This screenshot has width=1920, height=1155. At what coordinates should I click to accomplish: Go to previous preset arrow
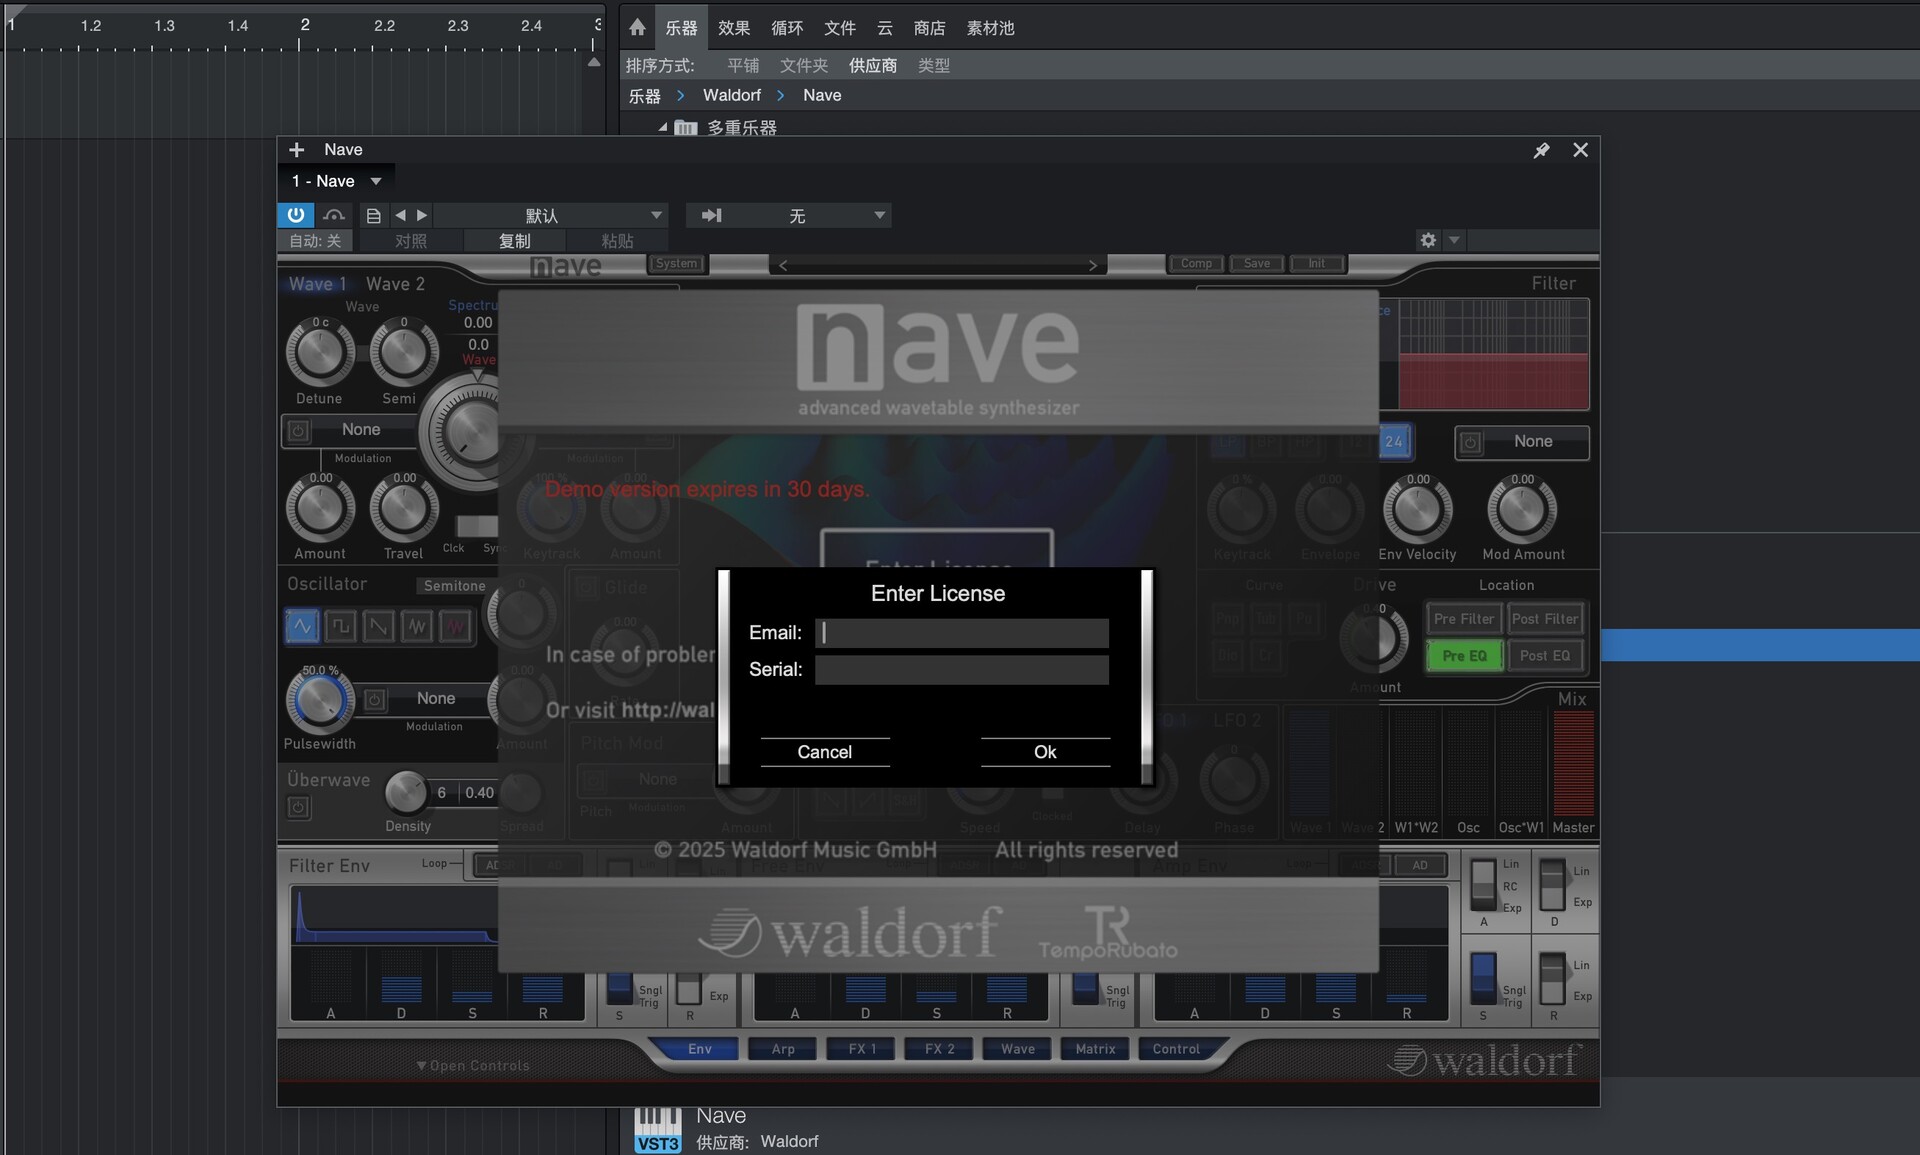coord(400,215)
